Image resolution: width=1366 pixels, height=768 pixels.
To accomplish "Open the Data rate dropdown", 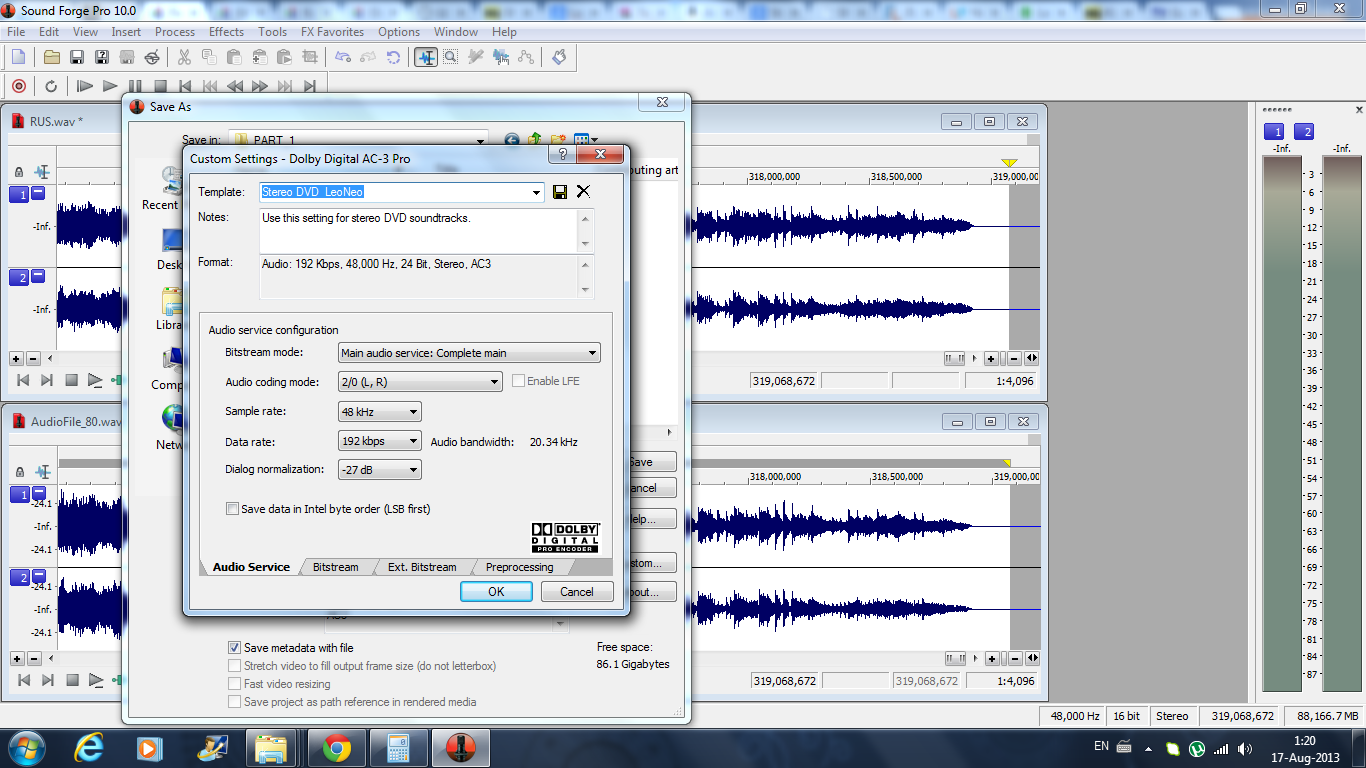I will coord(414,441).
